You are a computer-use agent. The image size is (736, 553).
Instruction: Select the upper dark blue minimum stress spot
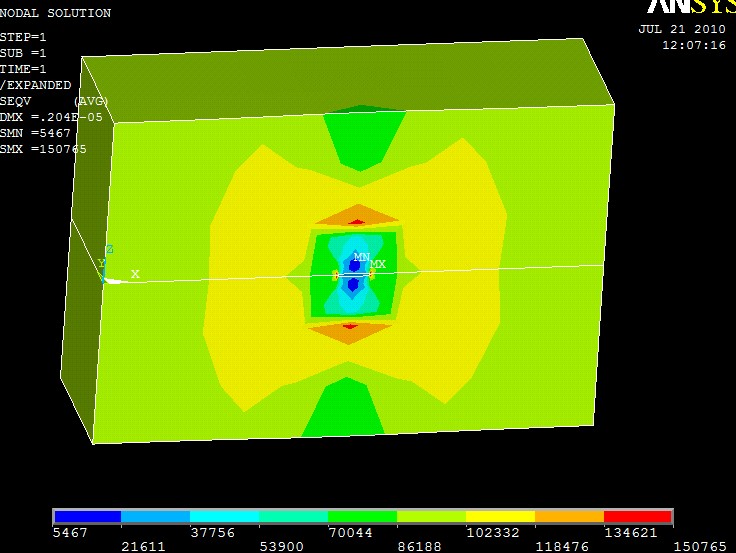pyautogui.click(x=354, y=266)
